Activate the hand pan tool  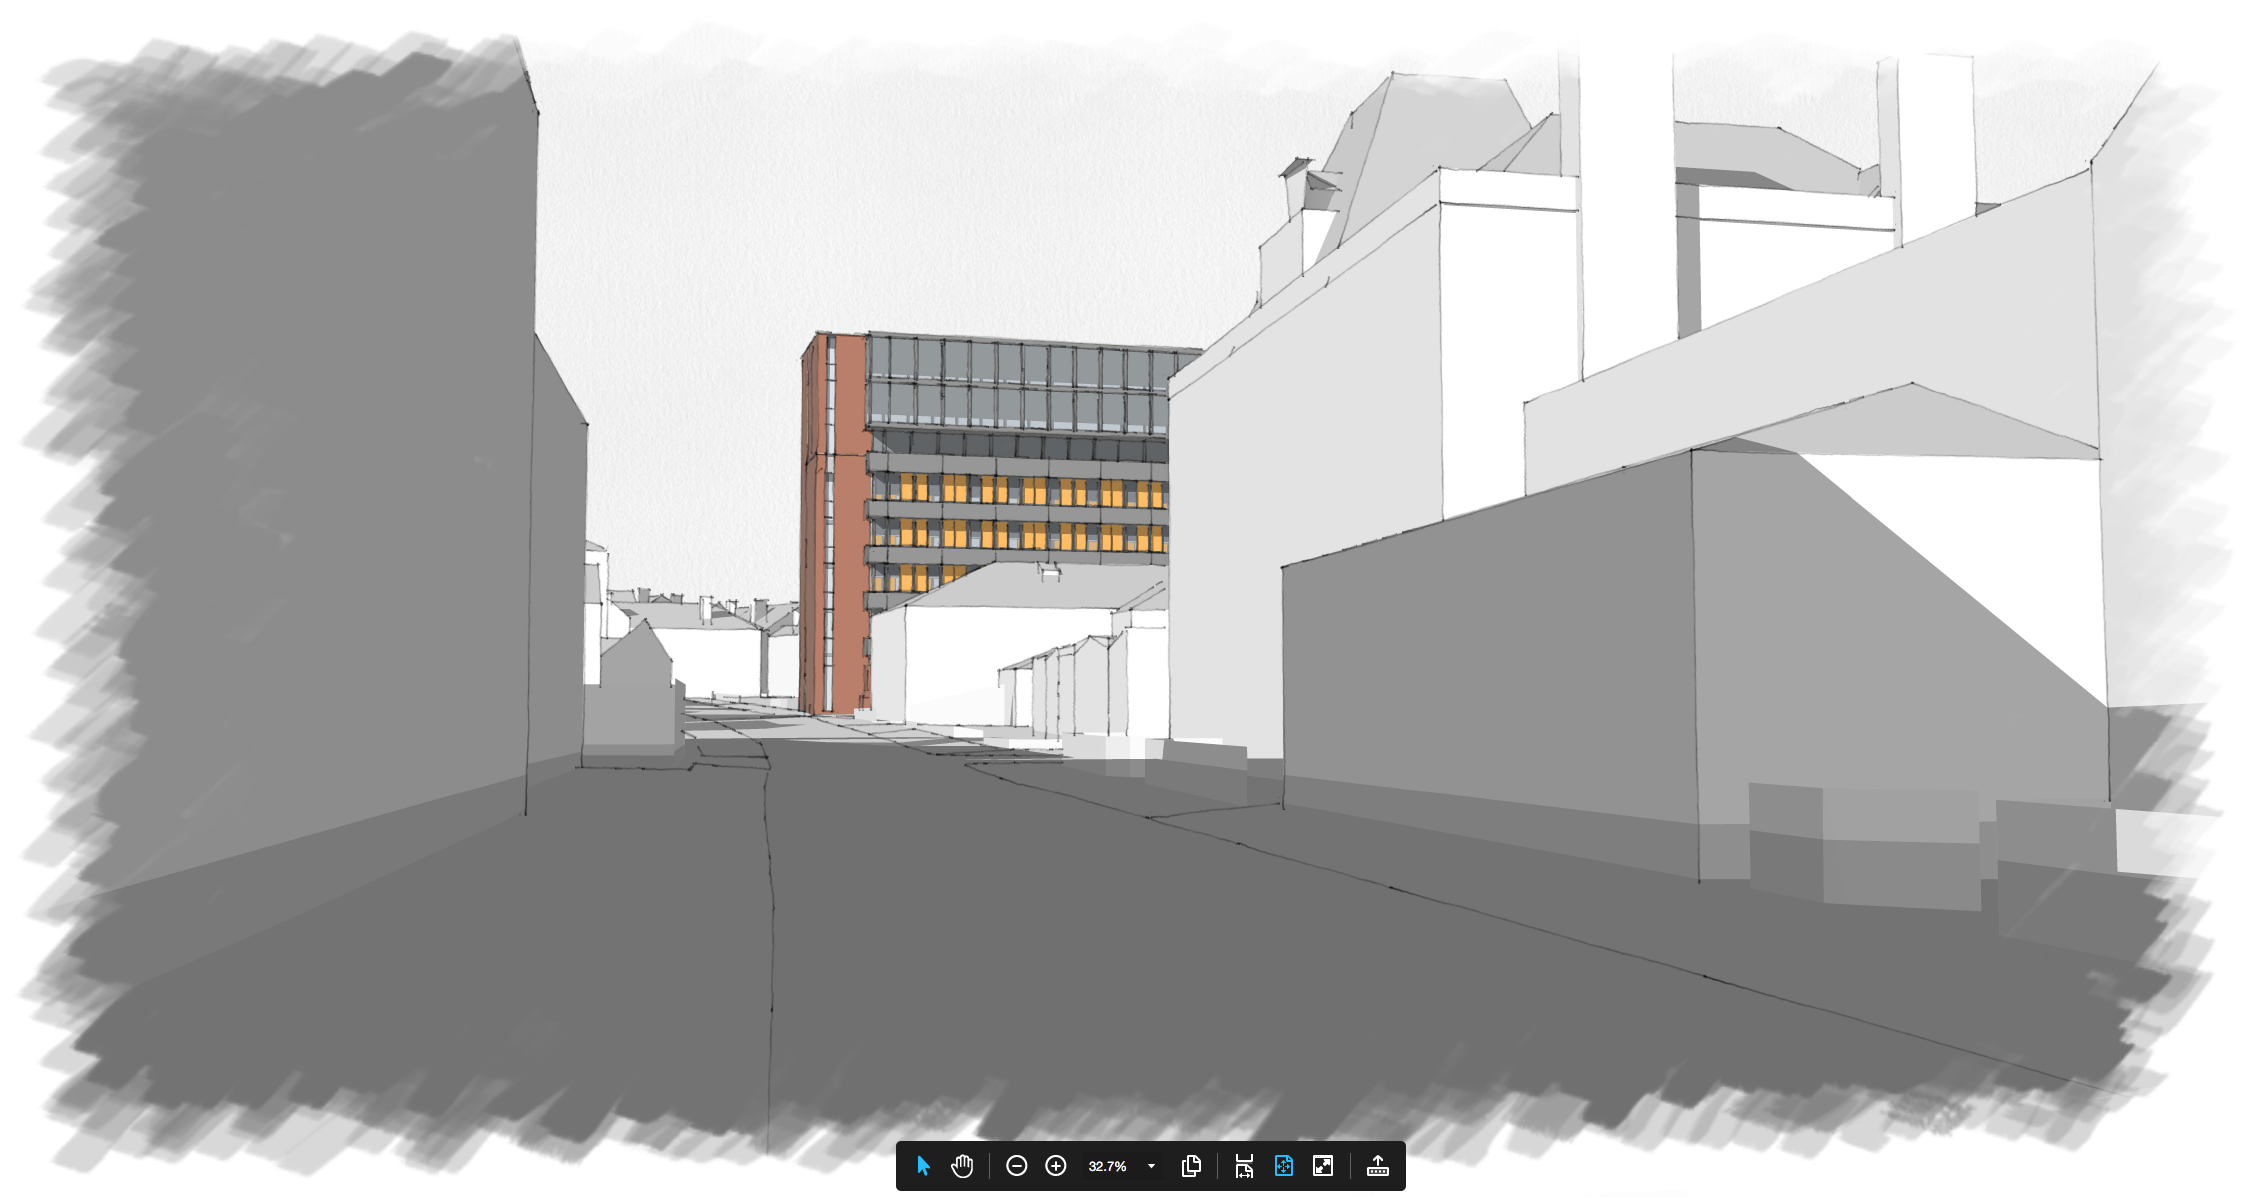(962, 1166)
